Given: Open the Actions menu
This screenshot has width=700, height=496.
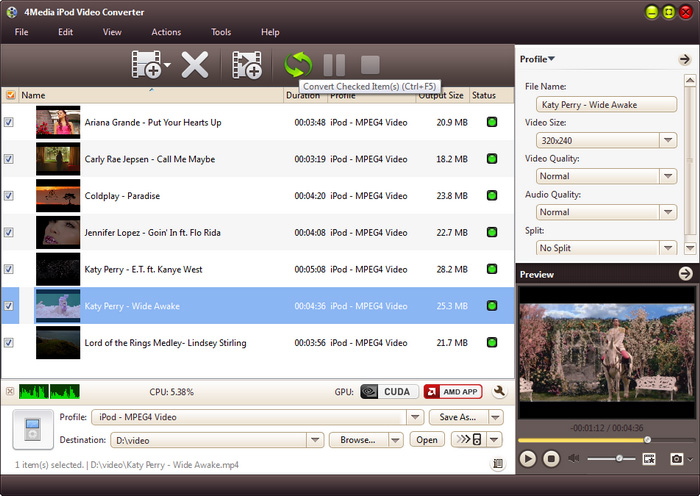Looking at the screenshot, I should pyautogui.click(x=166, y=32).
